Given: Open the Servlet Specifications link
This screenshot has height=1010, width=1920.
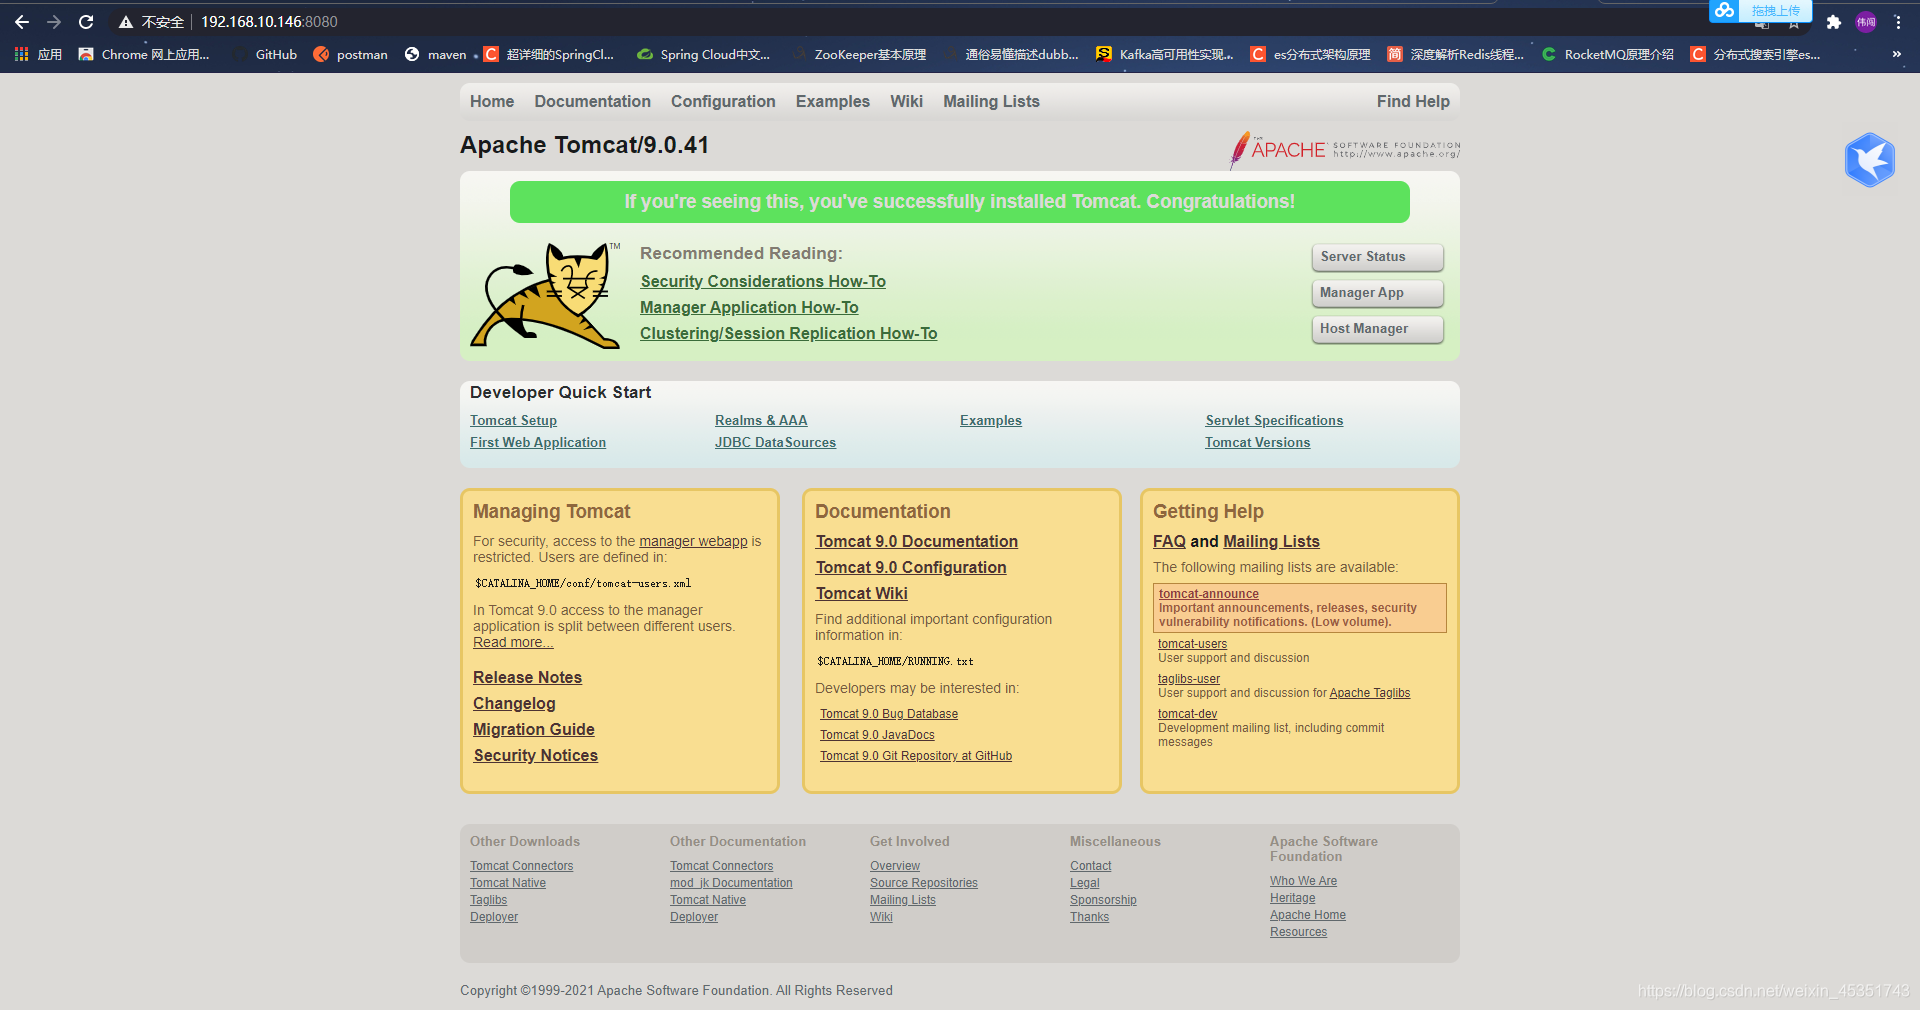Looking at the screenshot, I should point(1274,421).
